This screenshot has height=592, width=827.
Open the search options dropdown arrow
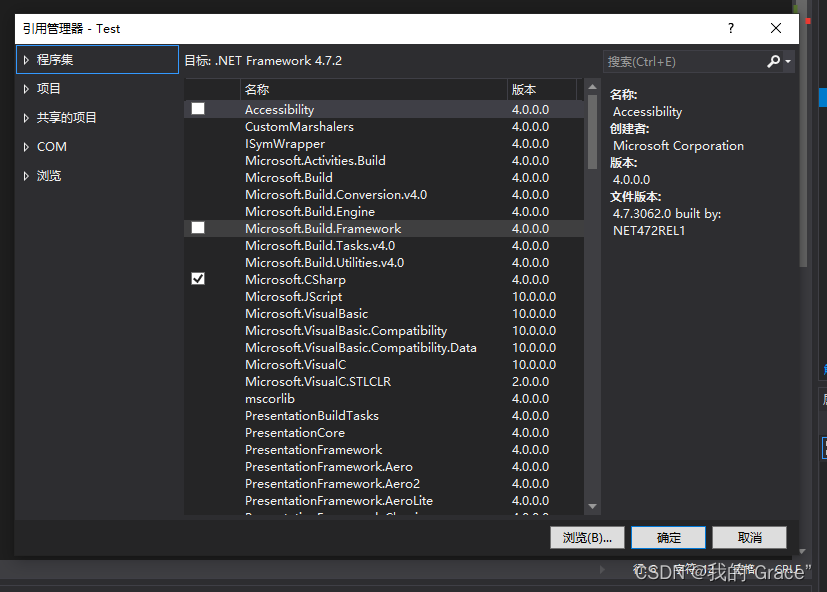(x=788, y=62)
